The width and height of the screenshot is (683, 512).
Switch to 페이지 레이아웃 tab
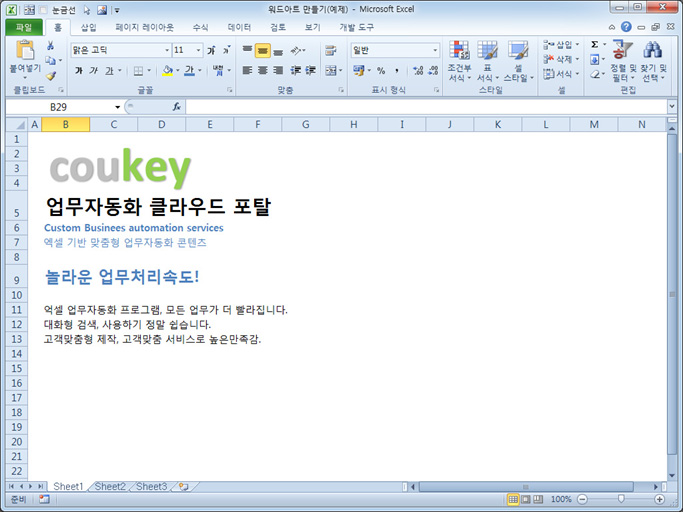click(144, 27)
